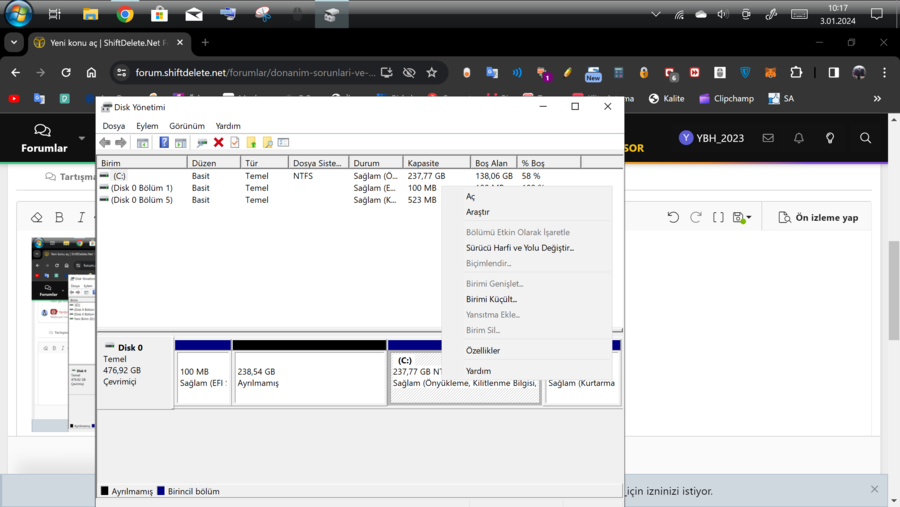900x507 pixels.
Task: Click the Properties checkmark icon in Disk Yönetimi toolbar
Action: (235, 143)
